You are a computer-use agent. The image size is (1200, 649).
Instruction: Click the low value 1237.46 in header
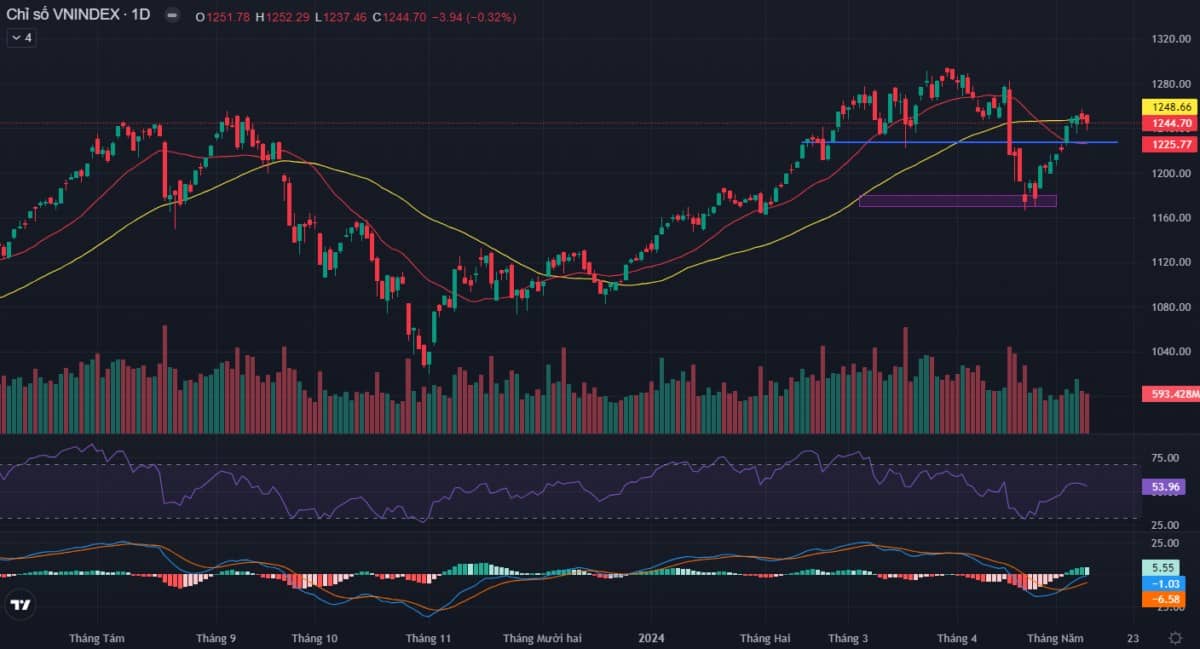pos(347,17)
